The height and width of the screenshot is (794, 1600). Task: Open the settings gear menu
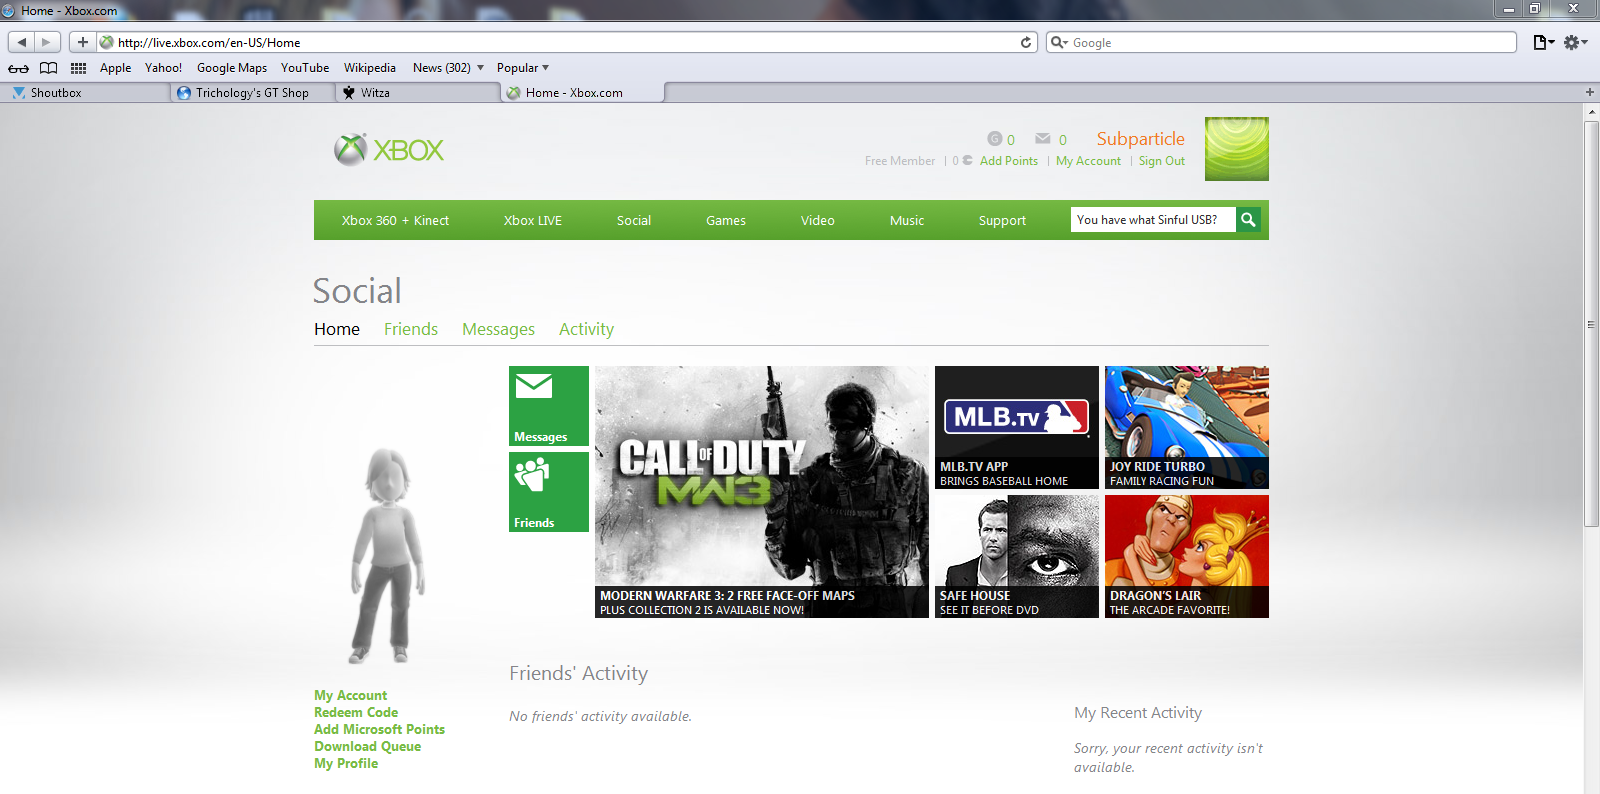(x=1576, y=42)
